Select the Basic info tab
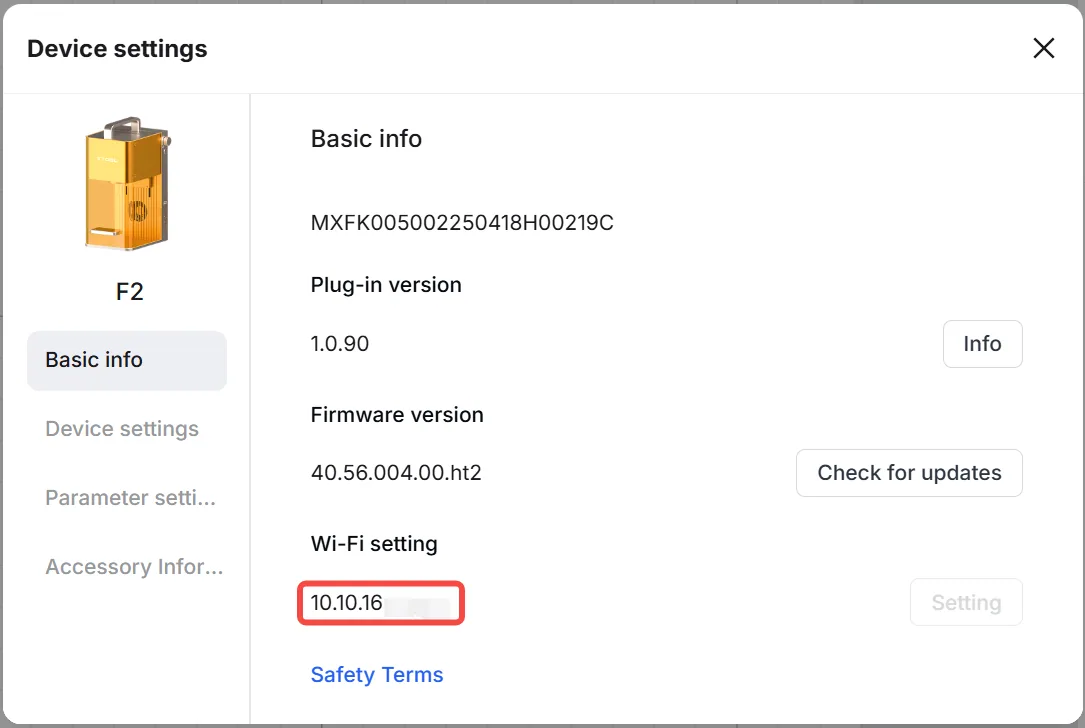The height and width of the screenshot is (728, 1085). [x=127, y=361]
